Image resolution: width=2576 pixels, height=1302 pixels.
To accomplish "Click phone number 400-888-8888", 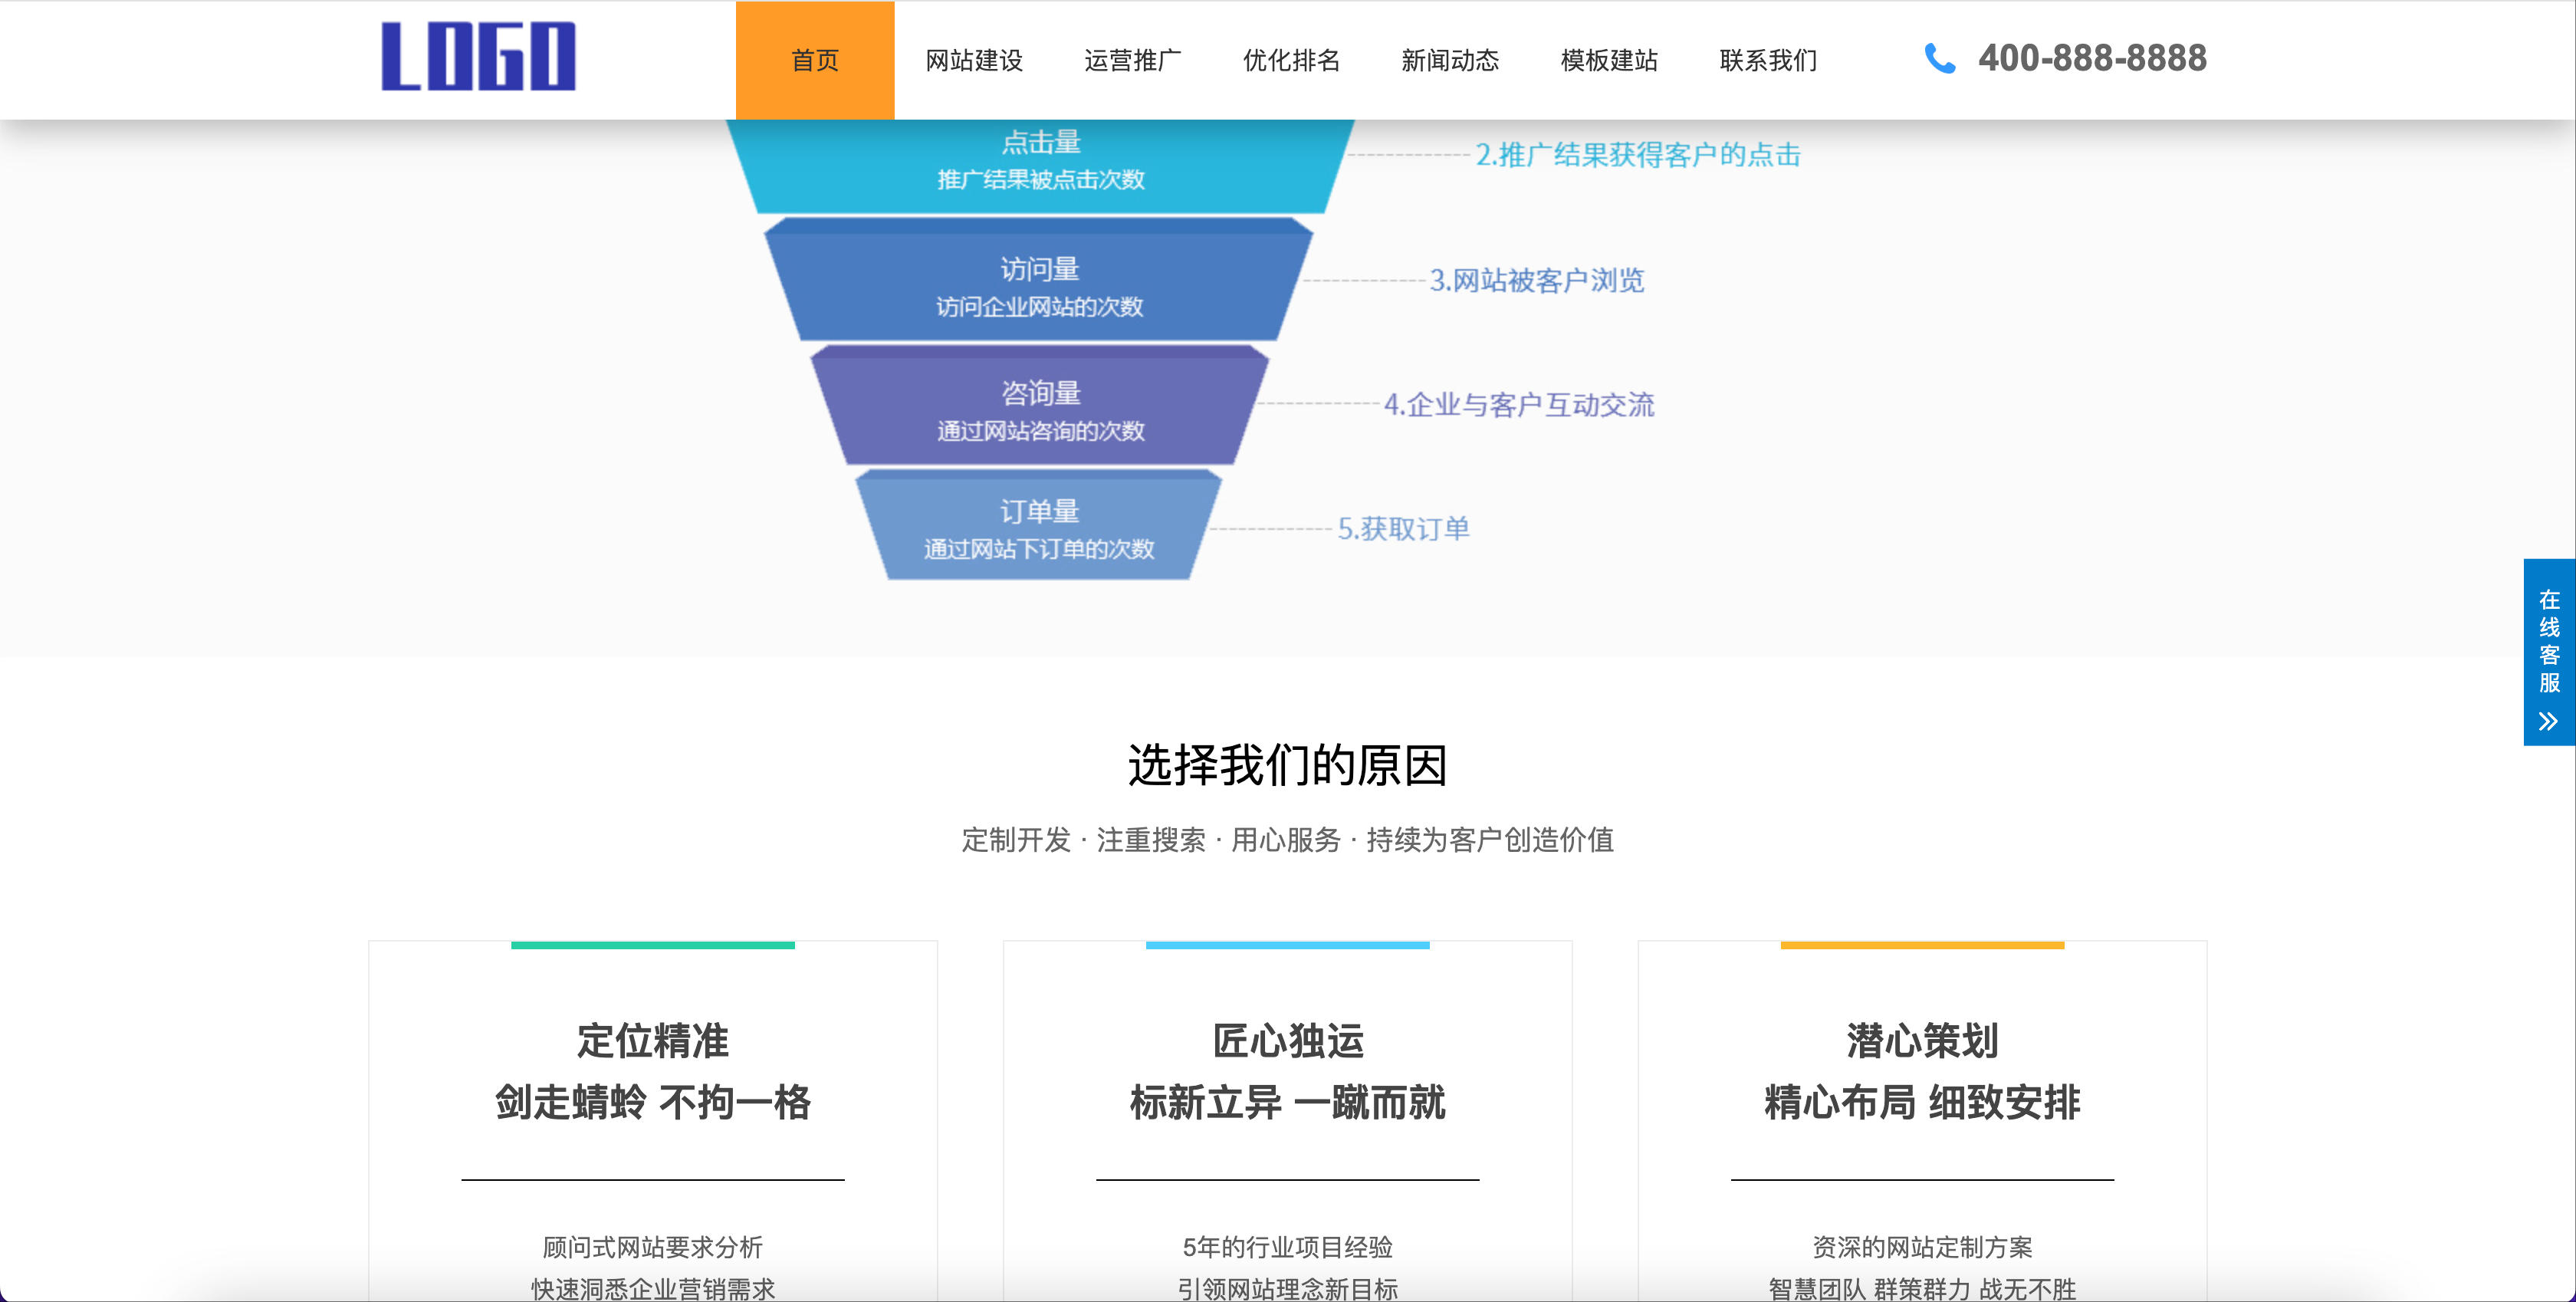I will click(2092, 58).
